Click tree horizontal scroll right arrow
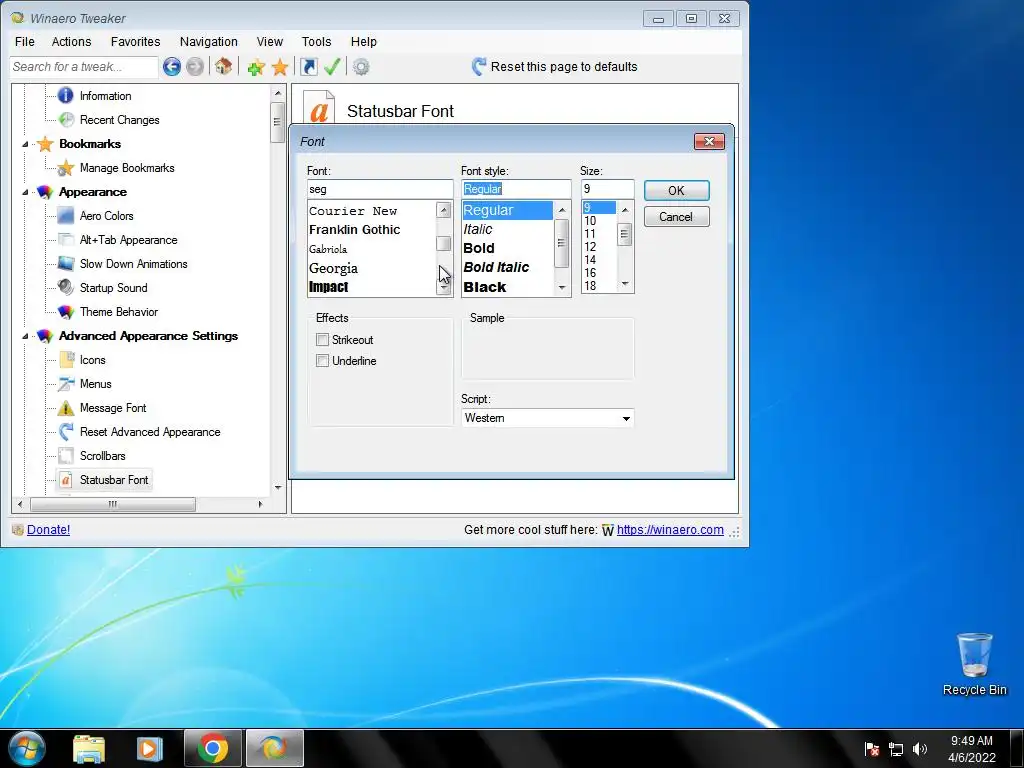Image resolution: width=1024 pixels, height=768 pixels. 260,504
